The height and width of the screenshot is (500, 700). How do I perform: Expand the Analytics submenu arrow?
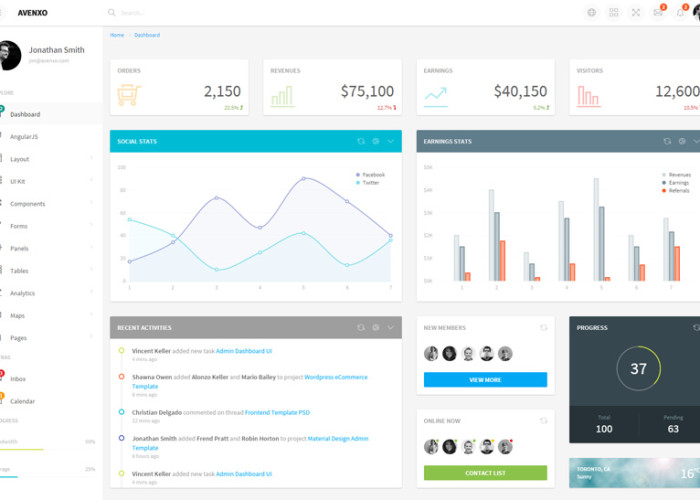[x=92, y=292]
